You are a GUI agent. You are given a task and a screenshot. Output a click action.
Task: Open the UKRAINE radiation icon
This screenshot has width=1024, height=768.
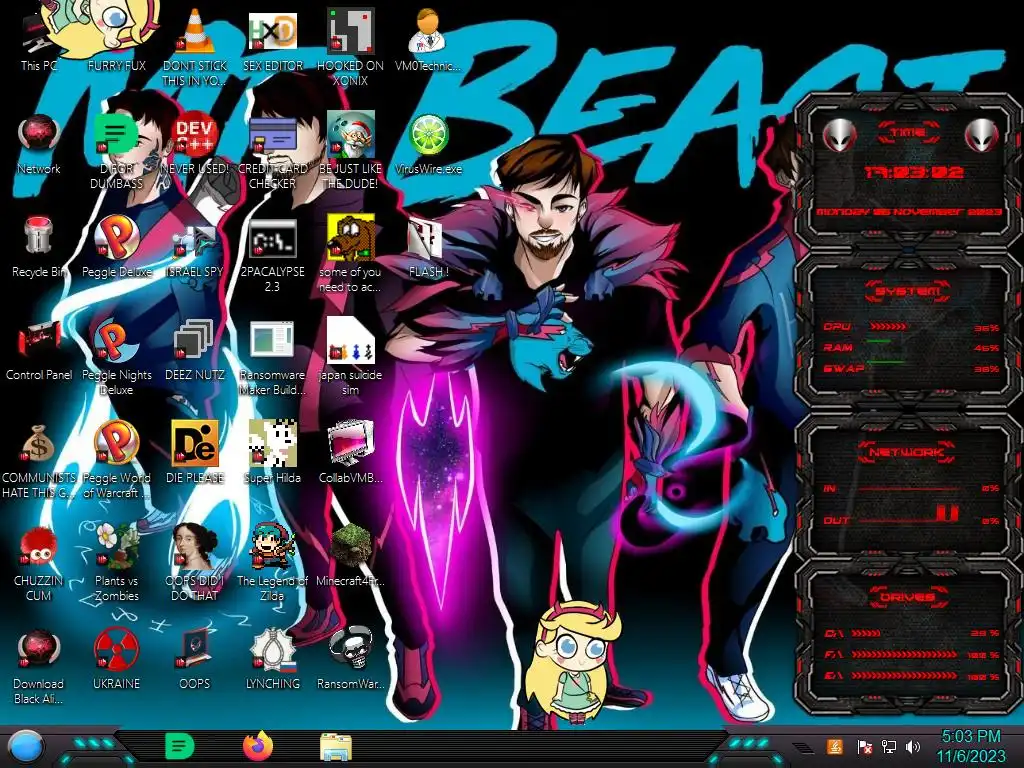click(116, 660)
